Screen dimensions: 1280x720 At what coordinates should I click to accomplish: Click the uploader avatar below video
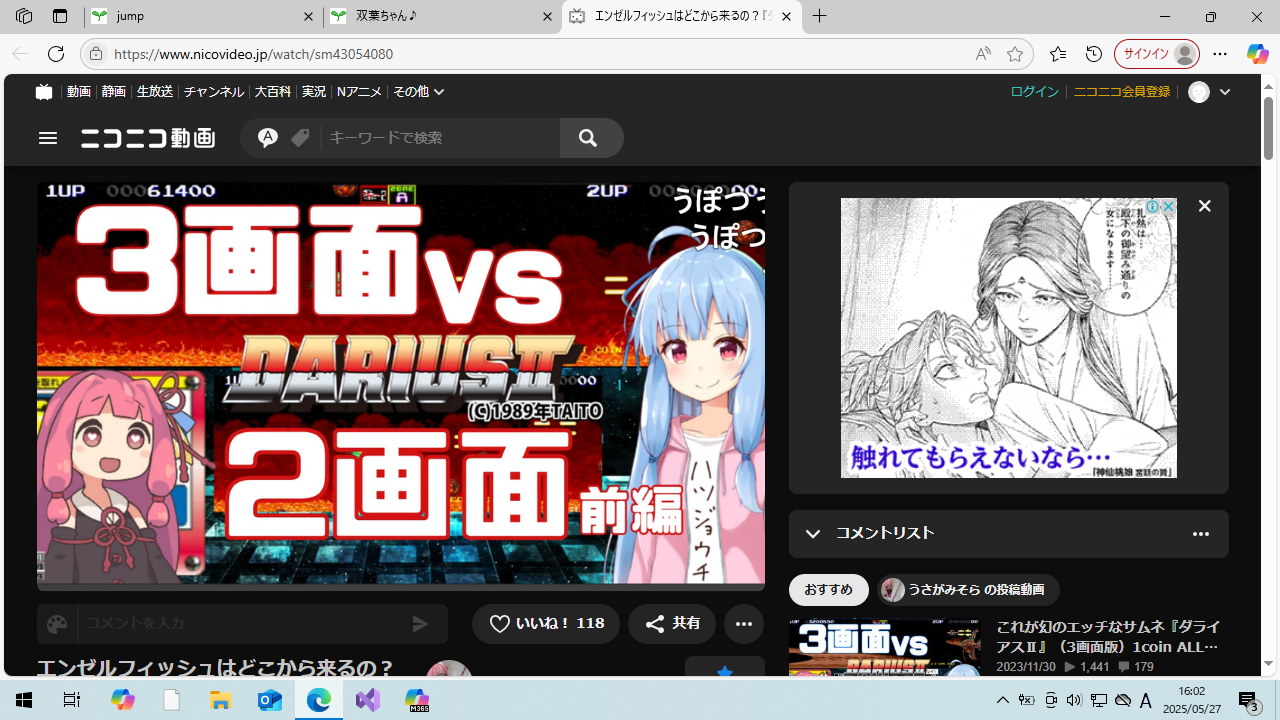(449, 670)
